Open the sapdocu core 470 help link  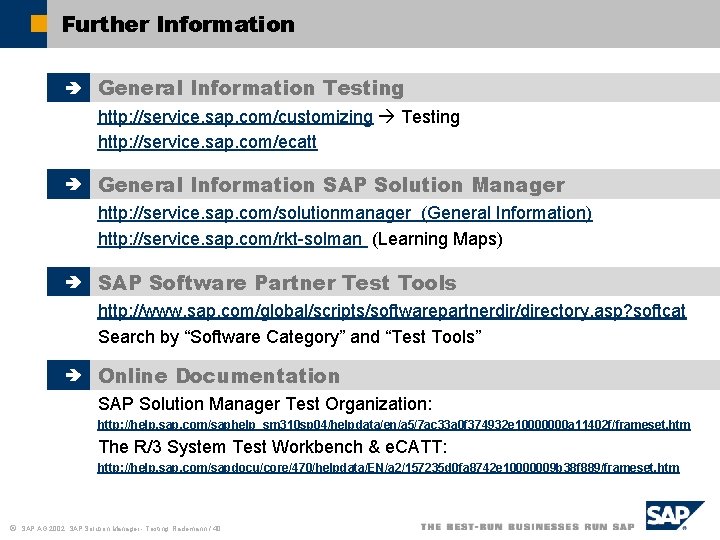[388, 467]
